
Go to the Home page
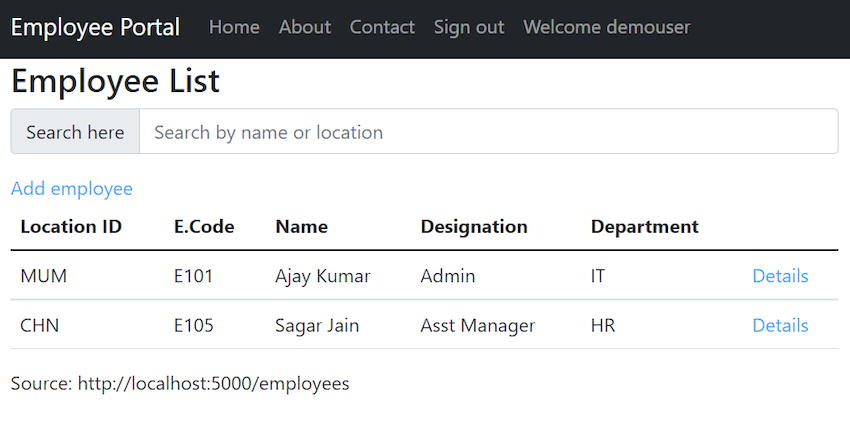tap(234, 27)
